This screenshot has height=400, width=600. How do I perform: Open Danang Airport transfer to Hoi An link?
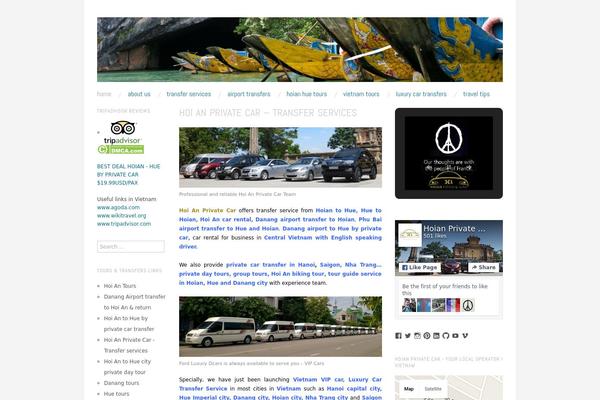135,302
